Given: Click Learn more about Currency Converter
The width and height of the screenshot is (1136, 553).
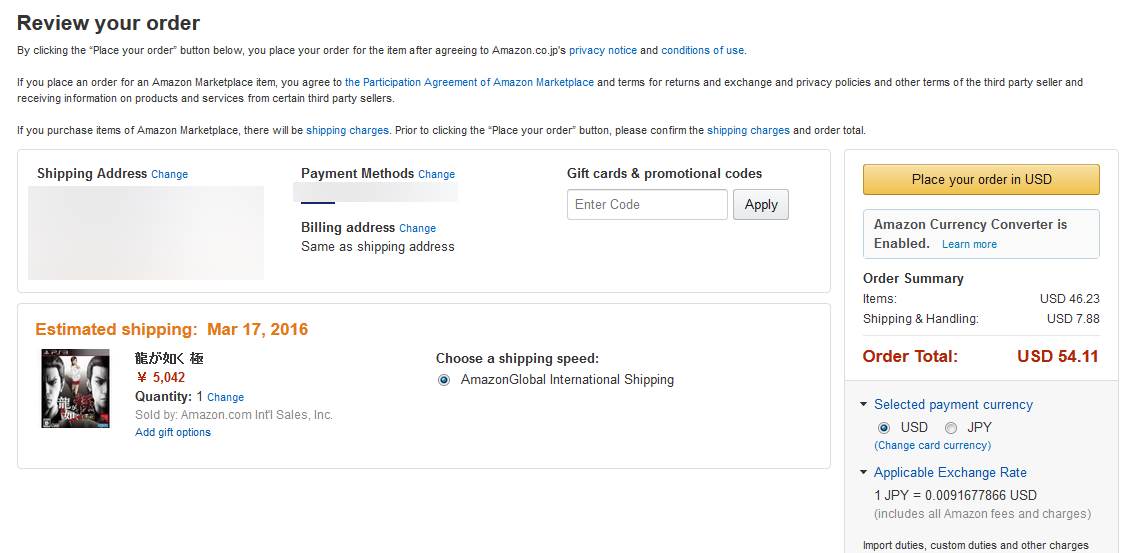Looking at the screenshot, I should 969,244.
